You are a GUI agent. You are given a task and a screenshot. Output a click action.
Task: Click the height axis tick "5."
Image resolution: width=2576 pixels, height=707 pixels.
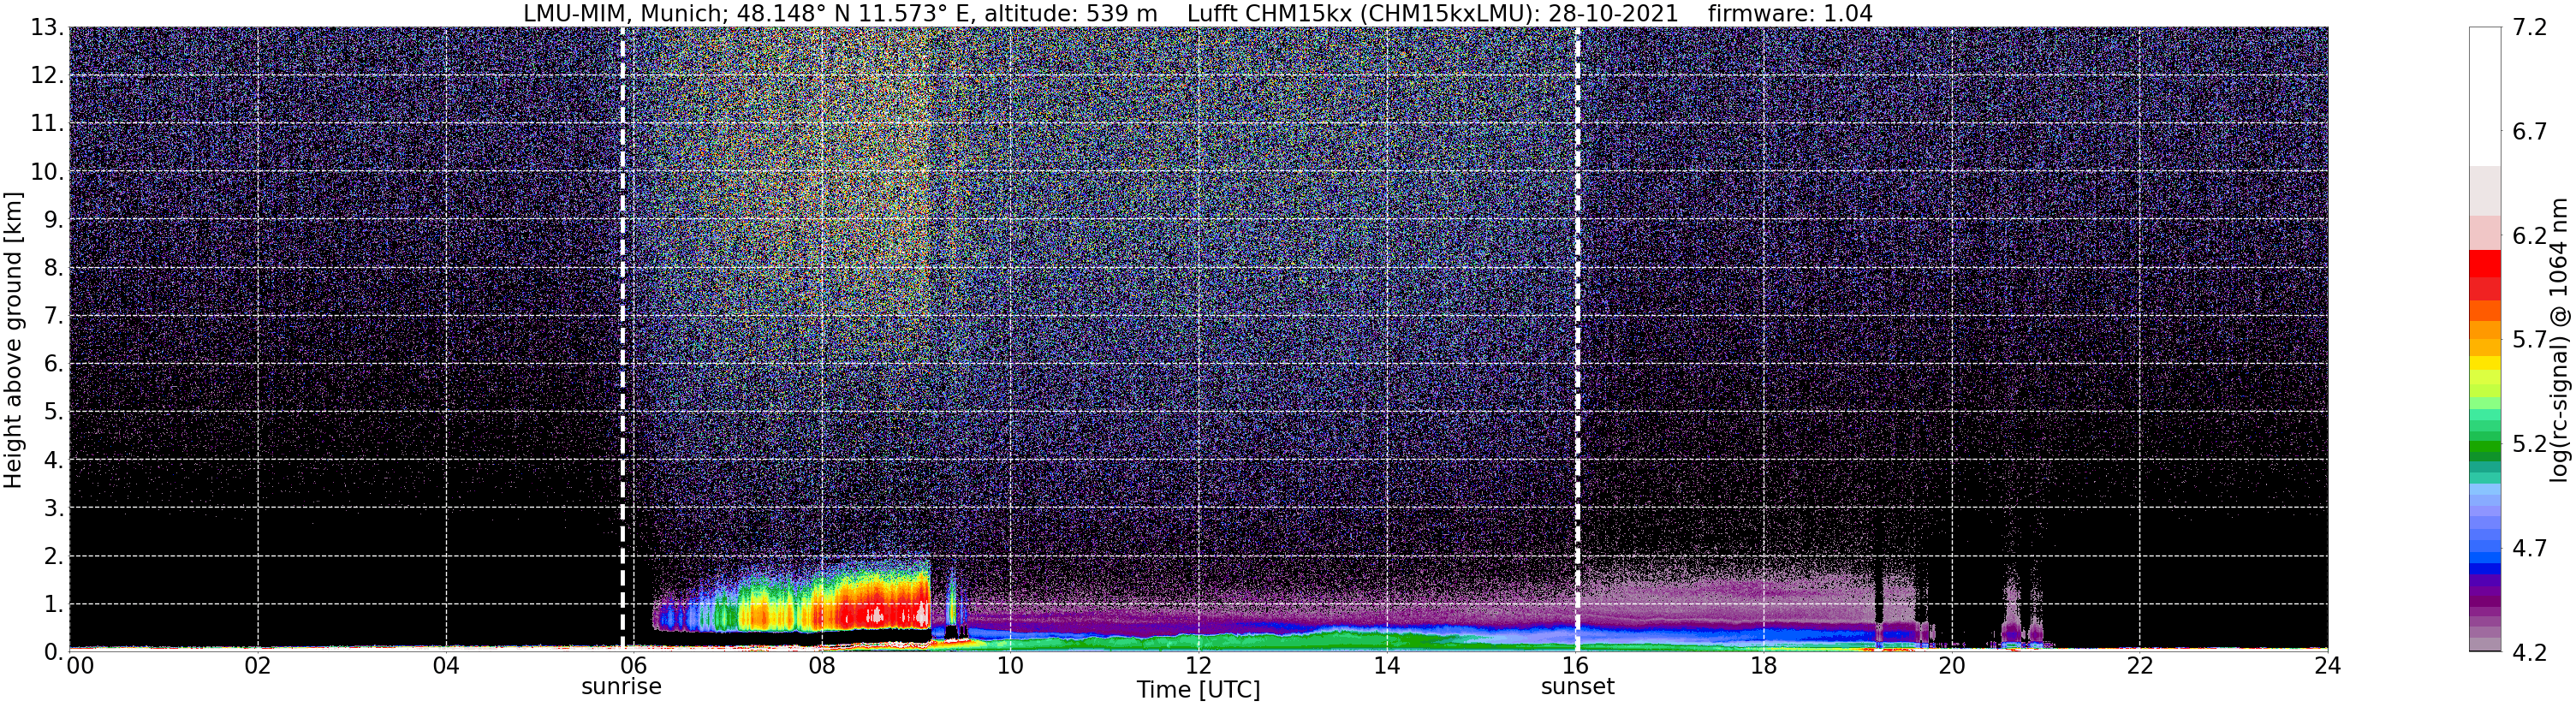[53, 412]
